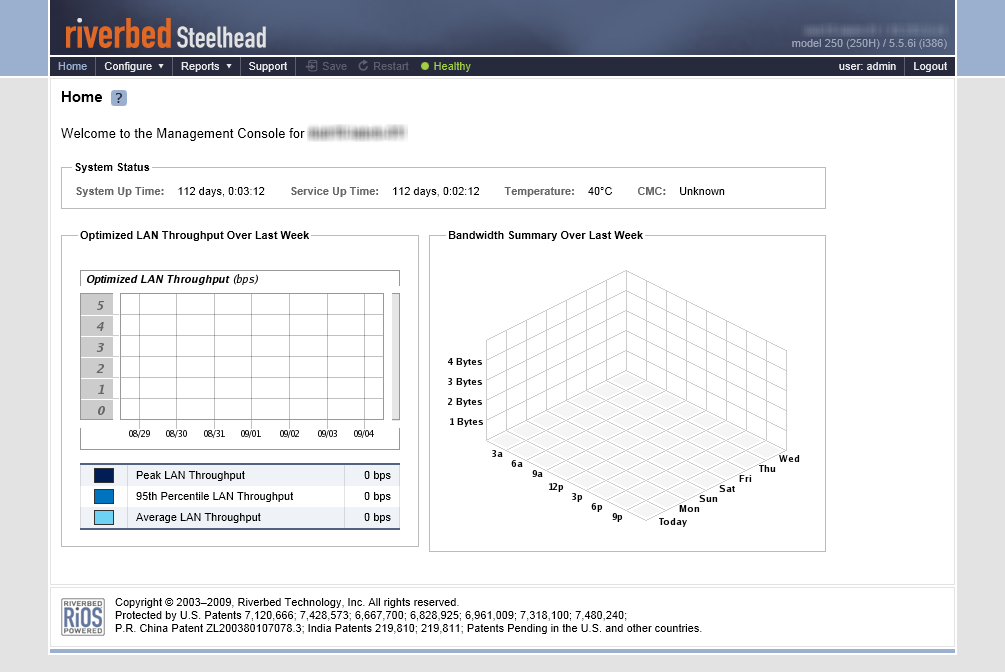Click the Bandwidth Summary Over Last Week heading
This screenshot has width=1005, height=672.
(x=545, y=235)
